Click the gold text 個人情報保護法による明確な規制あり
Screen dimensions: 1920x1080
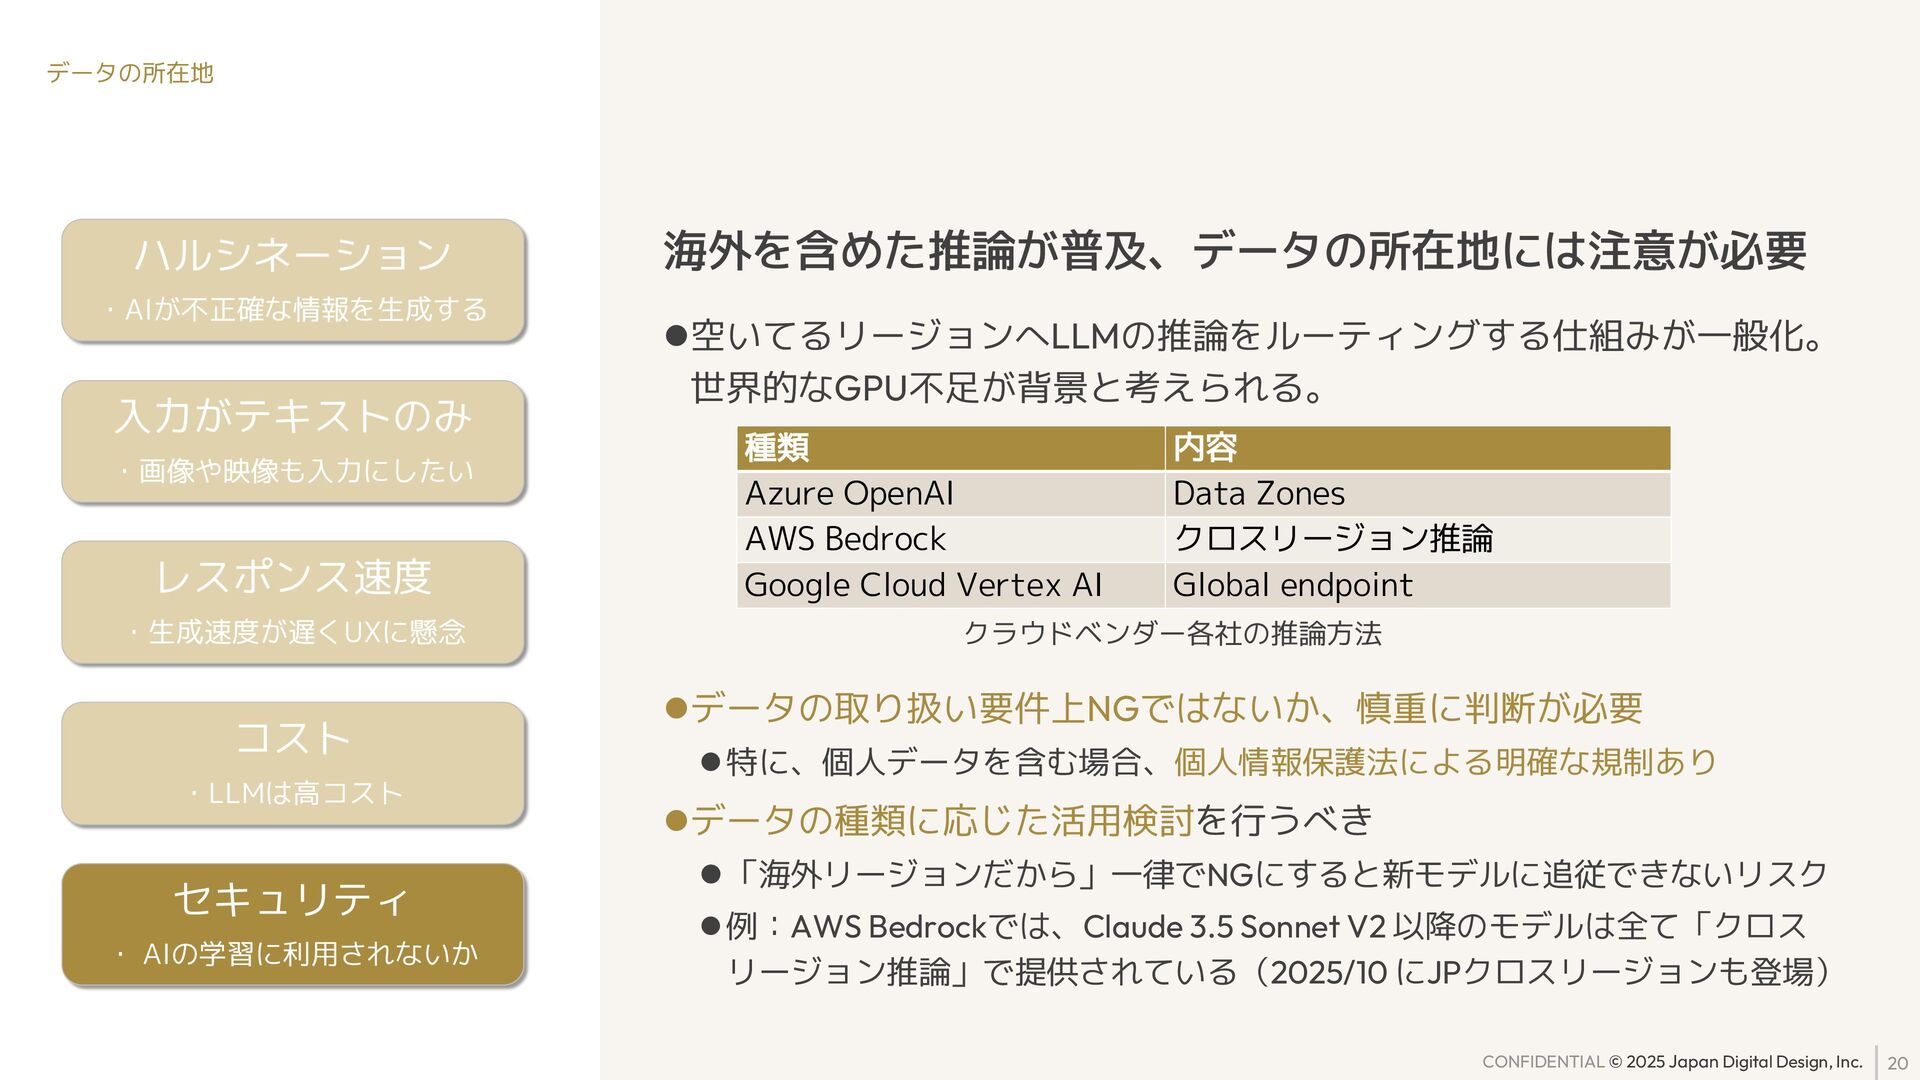click(1445, 762)
